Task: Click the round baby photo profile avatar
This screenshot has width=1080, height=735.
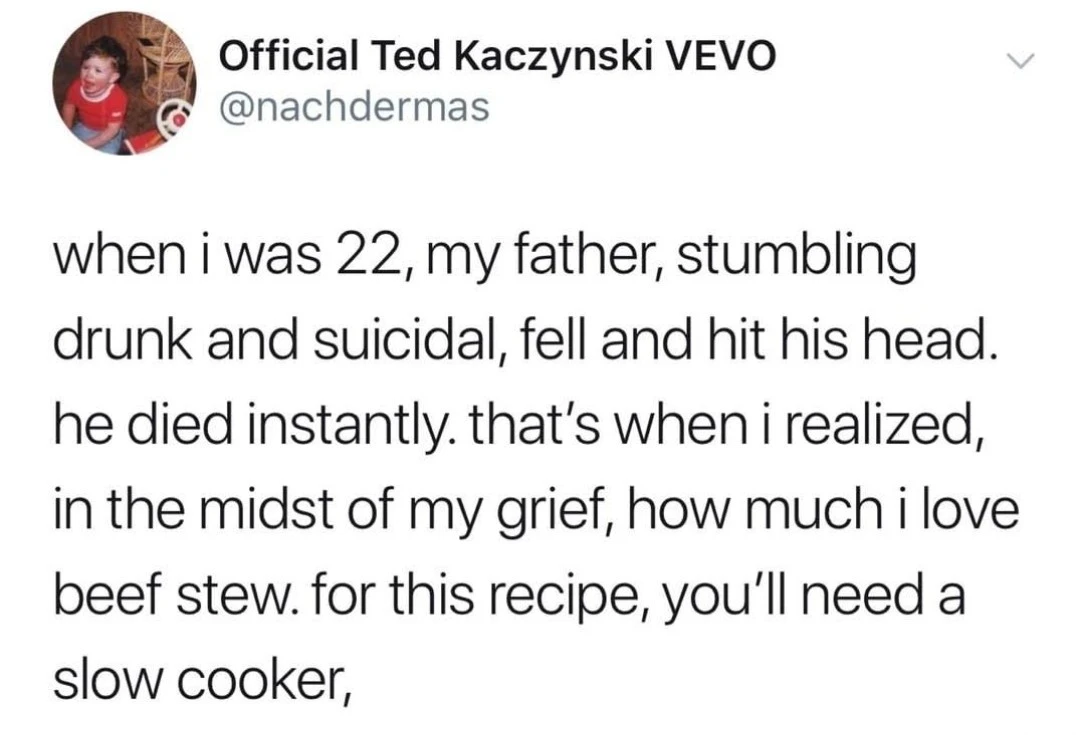Action: tap(125, 83)
